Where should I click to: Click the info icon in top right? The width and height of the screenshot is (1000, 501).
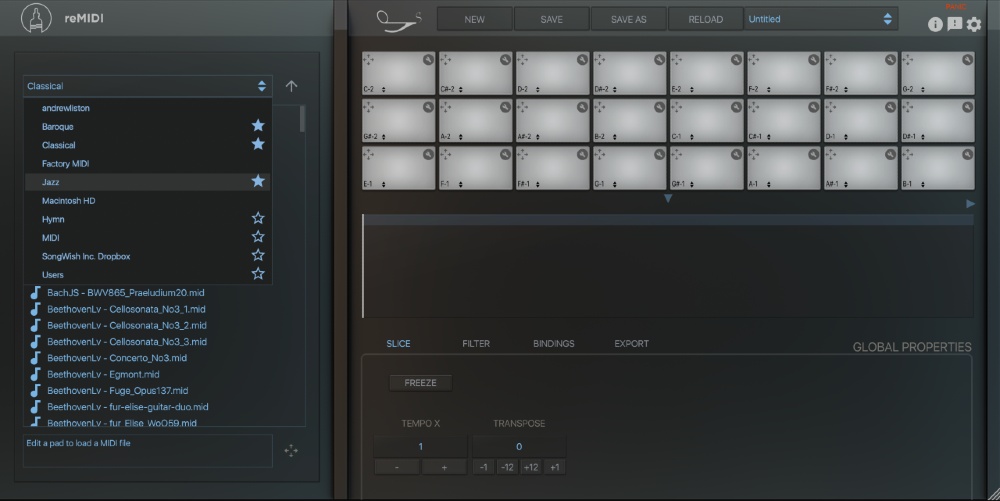coord(935,25)
